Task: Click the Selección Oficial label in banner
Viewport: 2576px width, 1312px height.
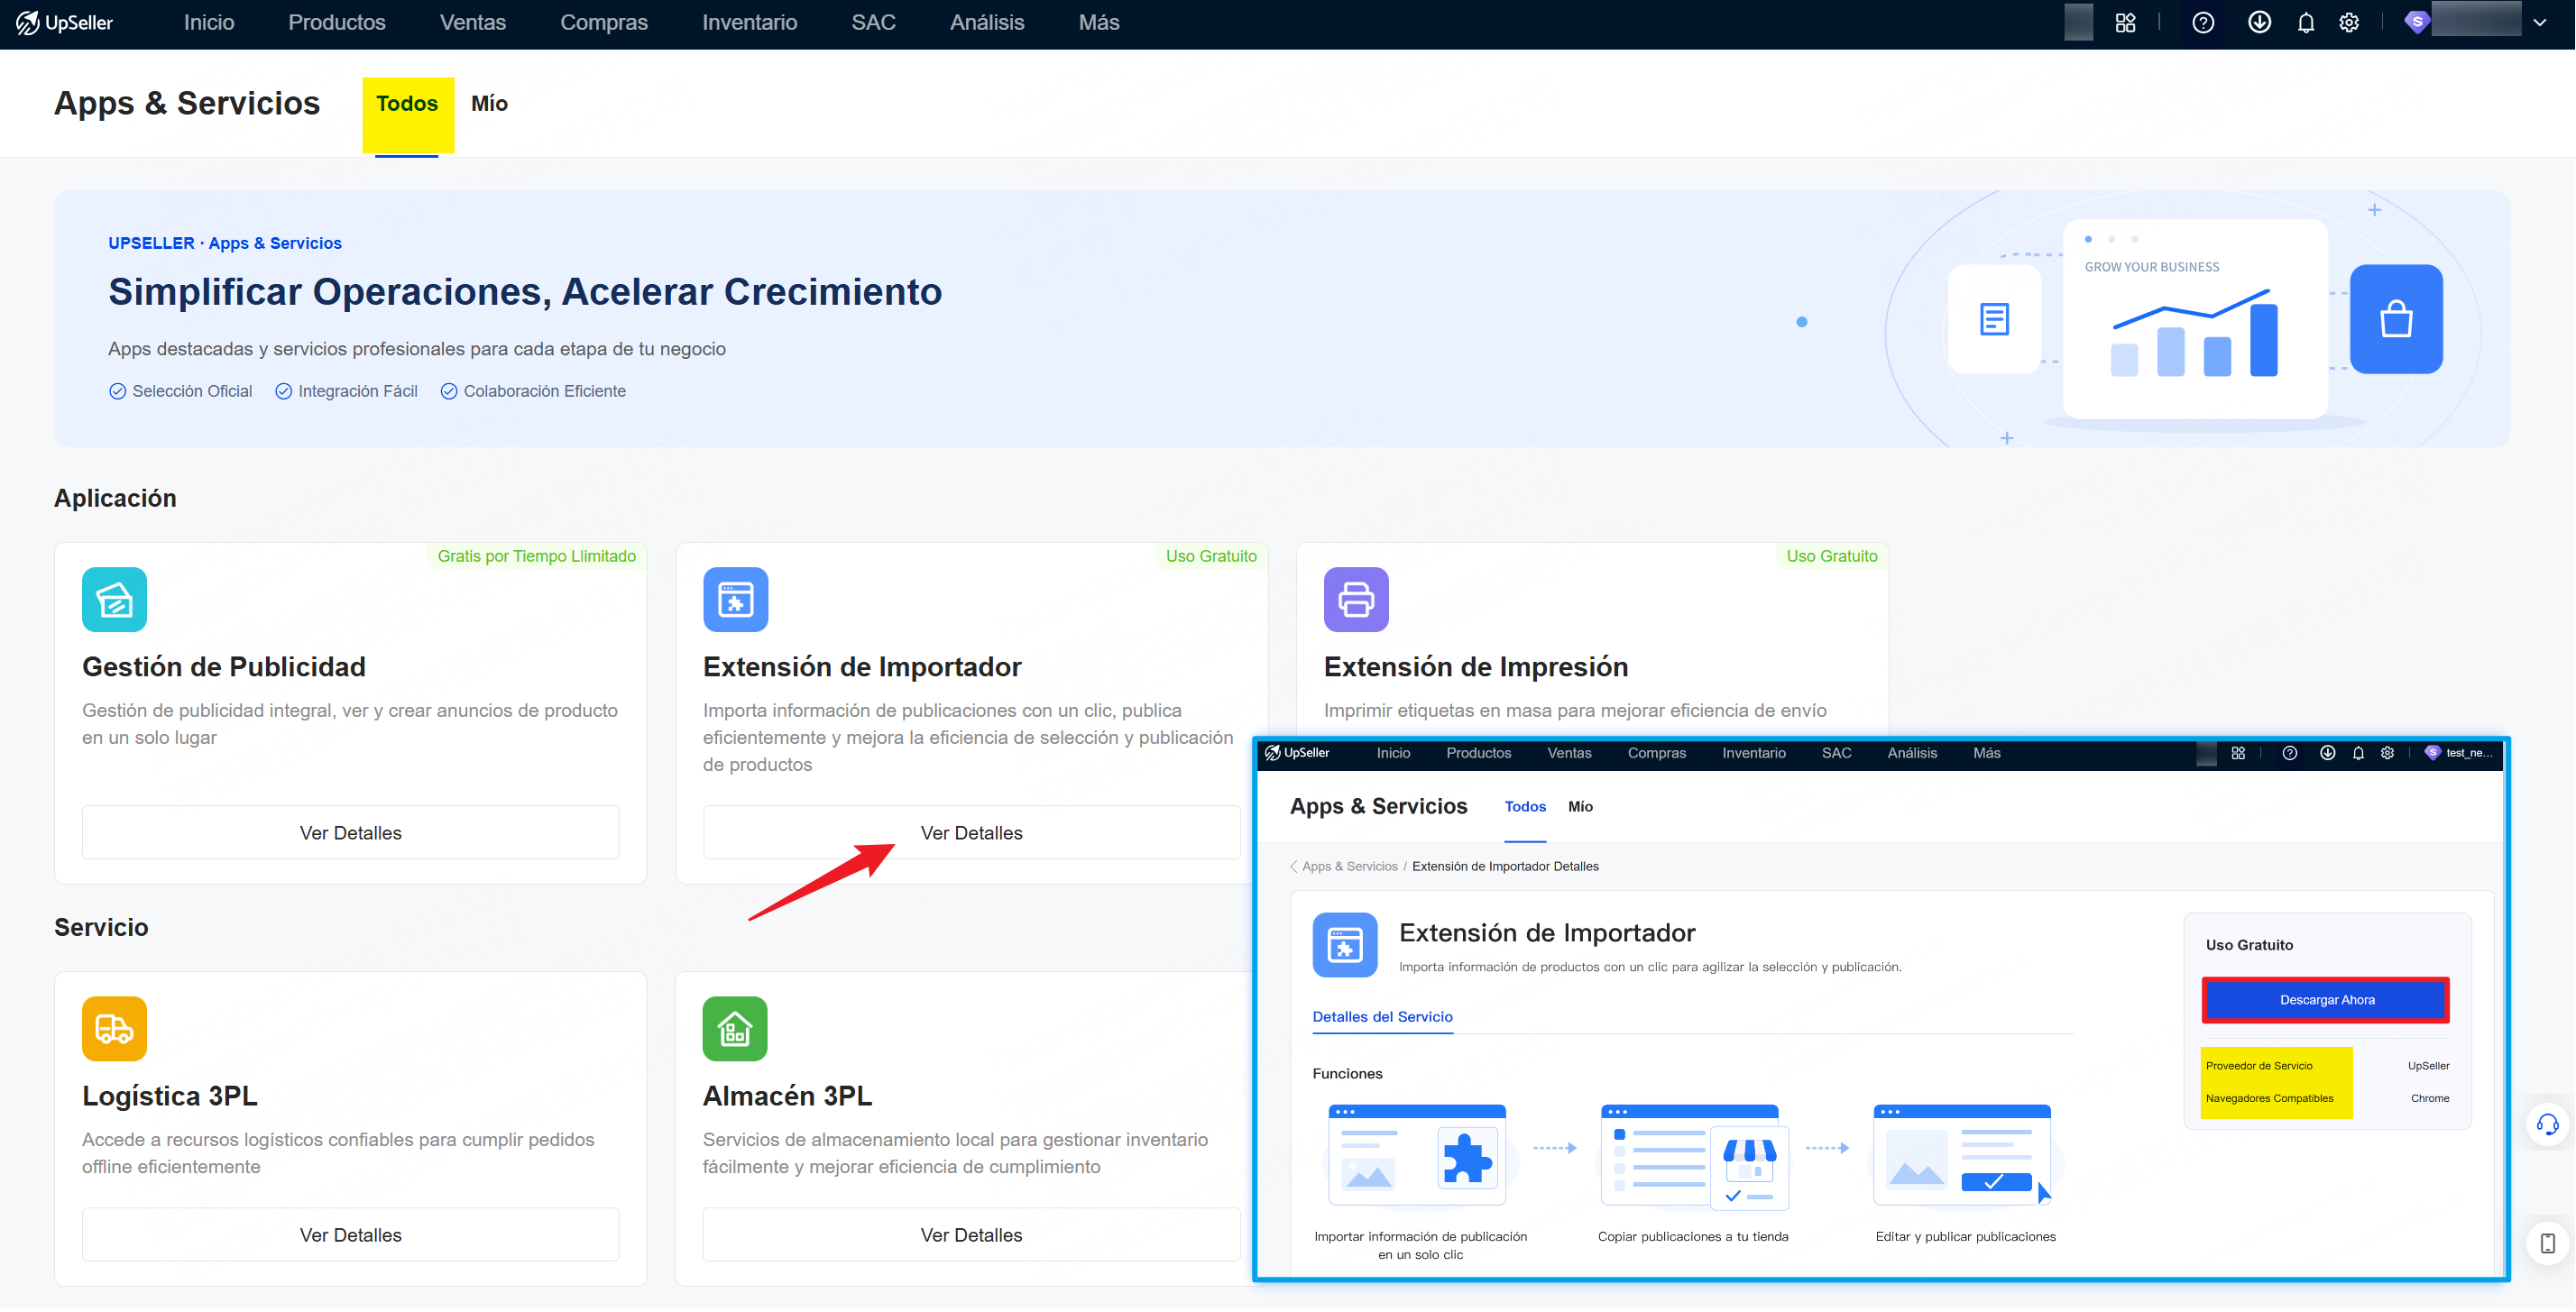Action: point(192,391)
